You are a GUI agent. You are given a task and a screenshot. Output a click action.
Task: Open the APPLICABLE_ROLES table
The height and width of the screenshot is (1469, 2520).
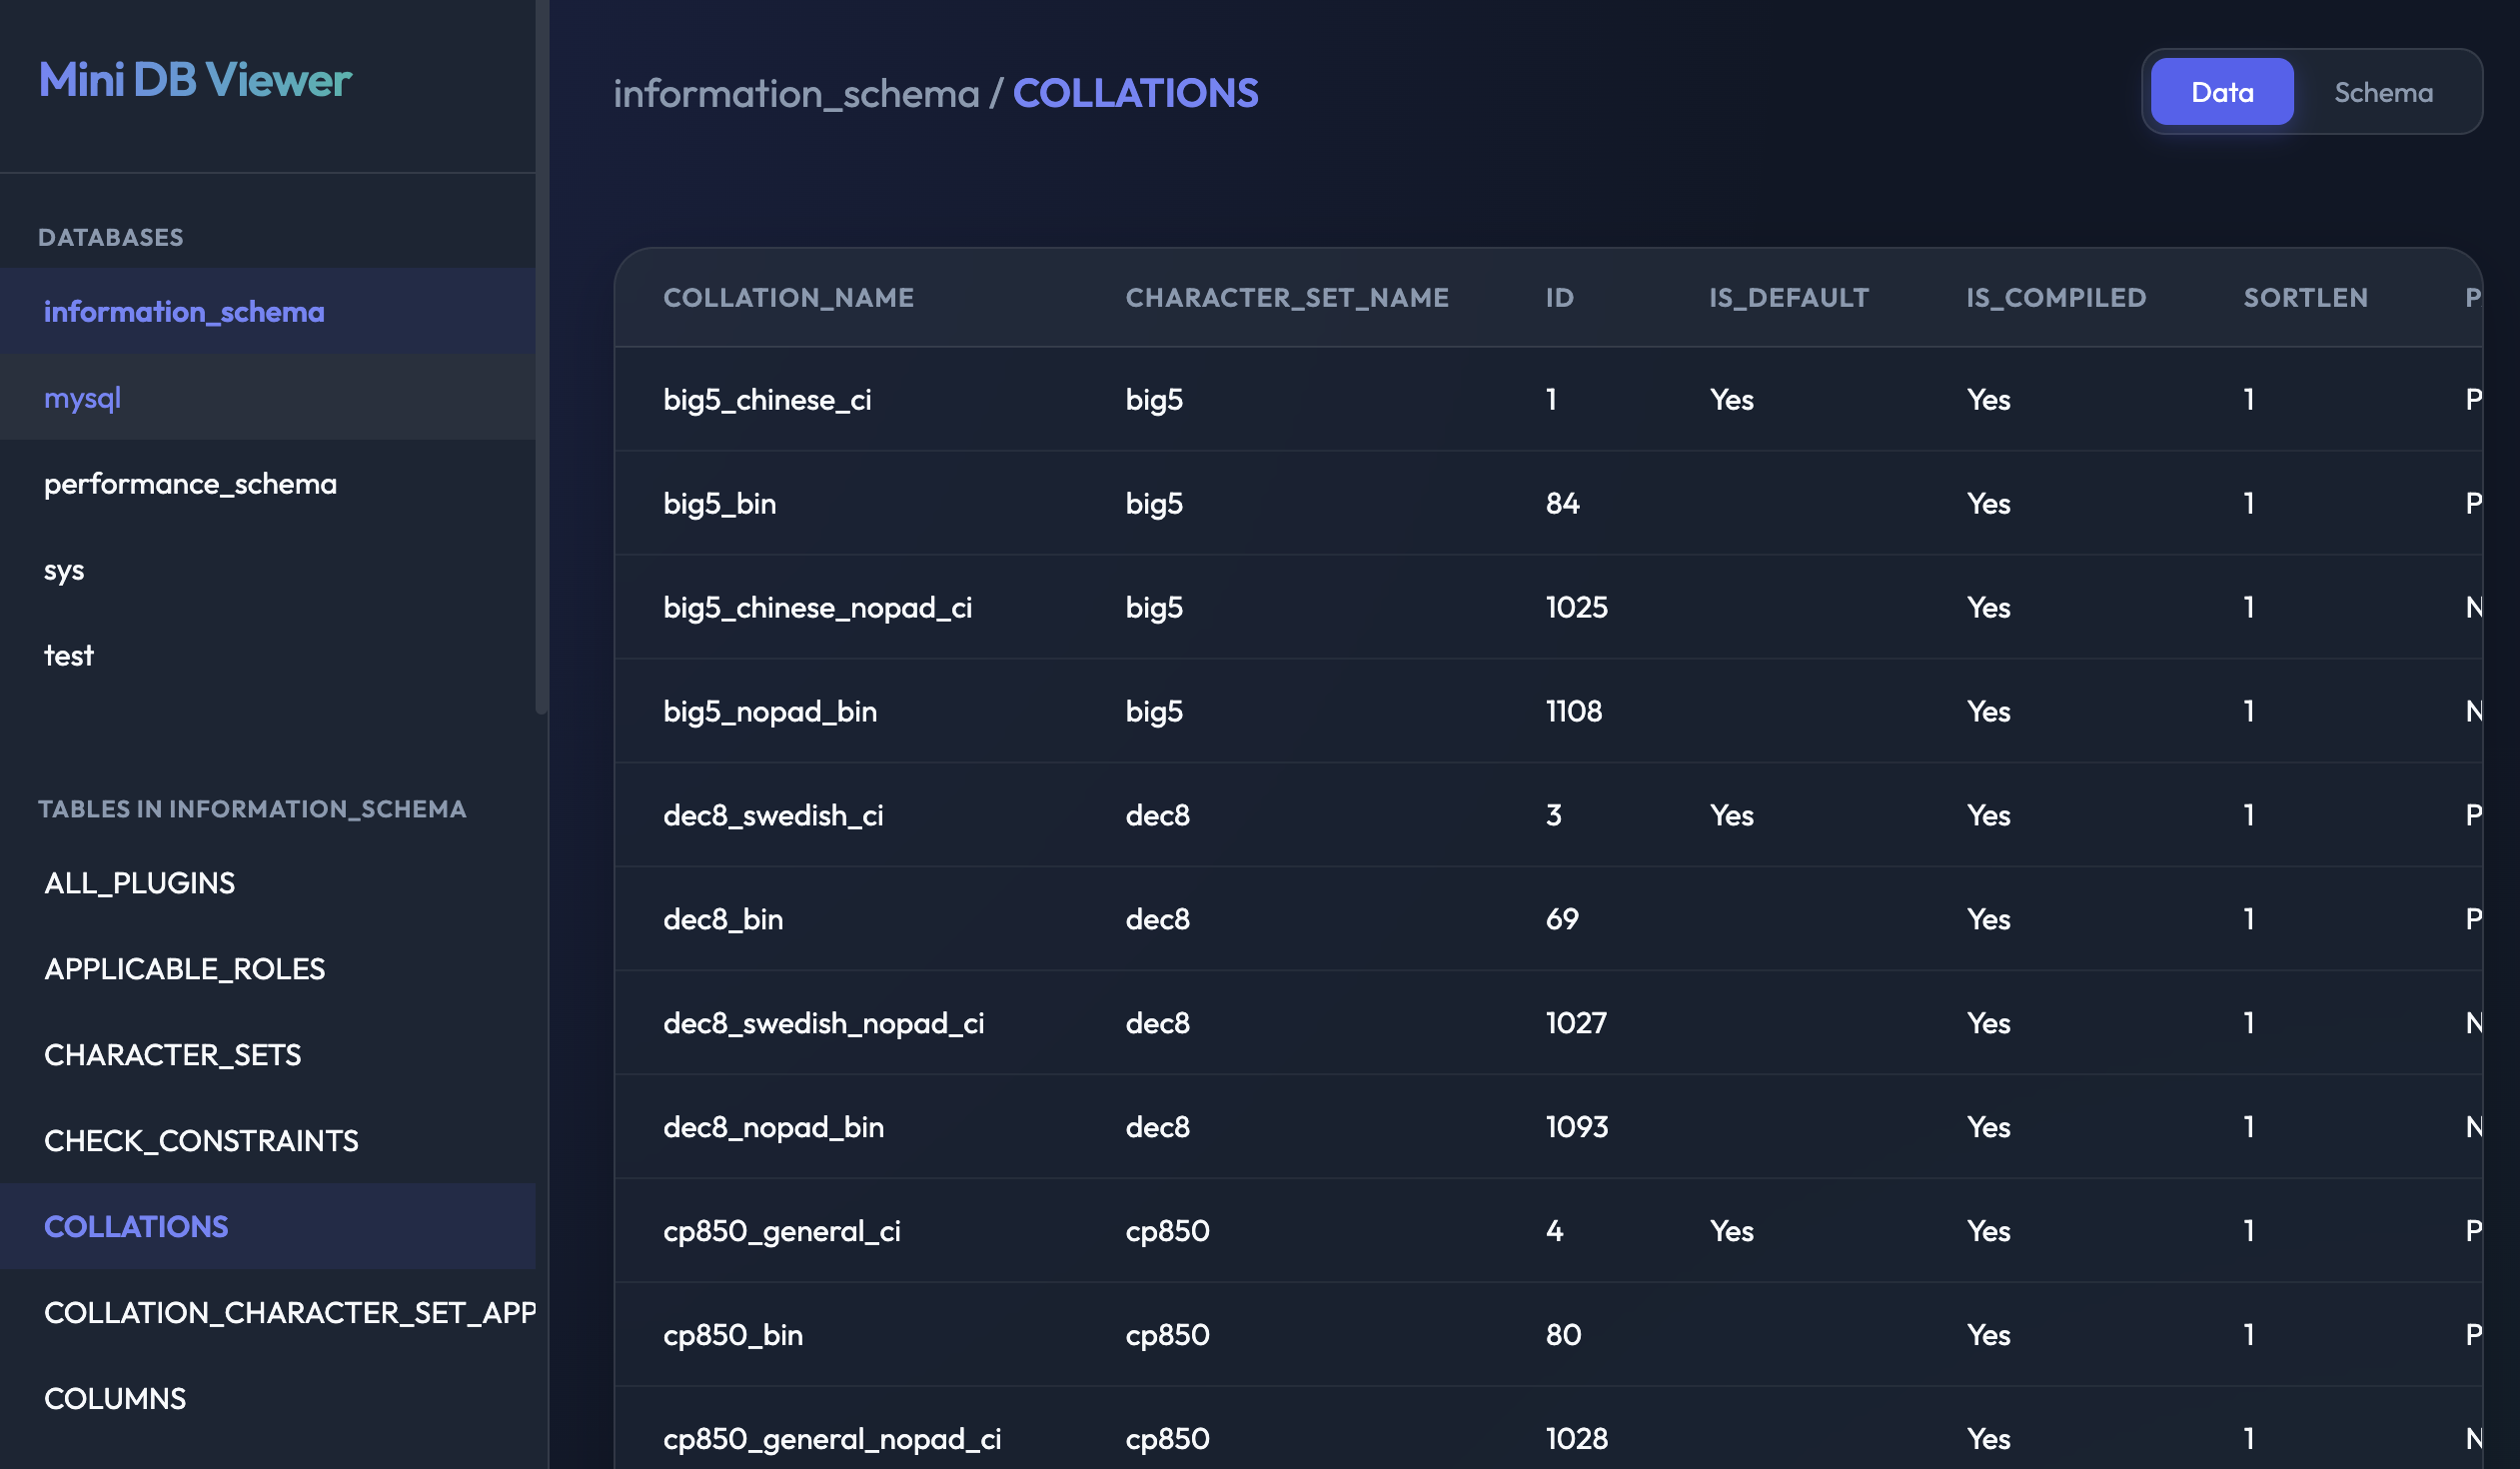click(x=184, y=969)
